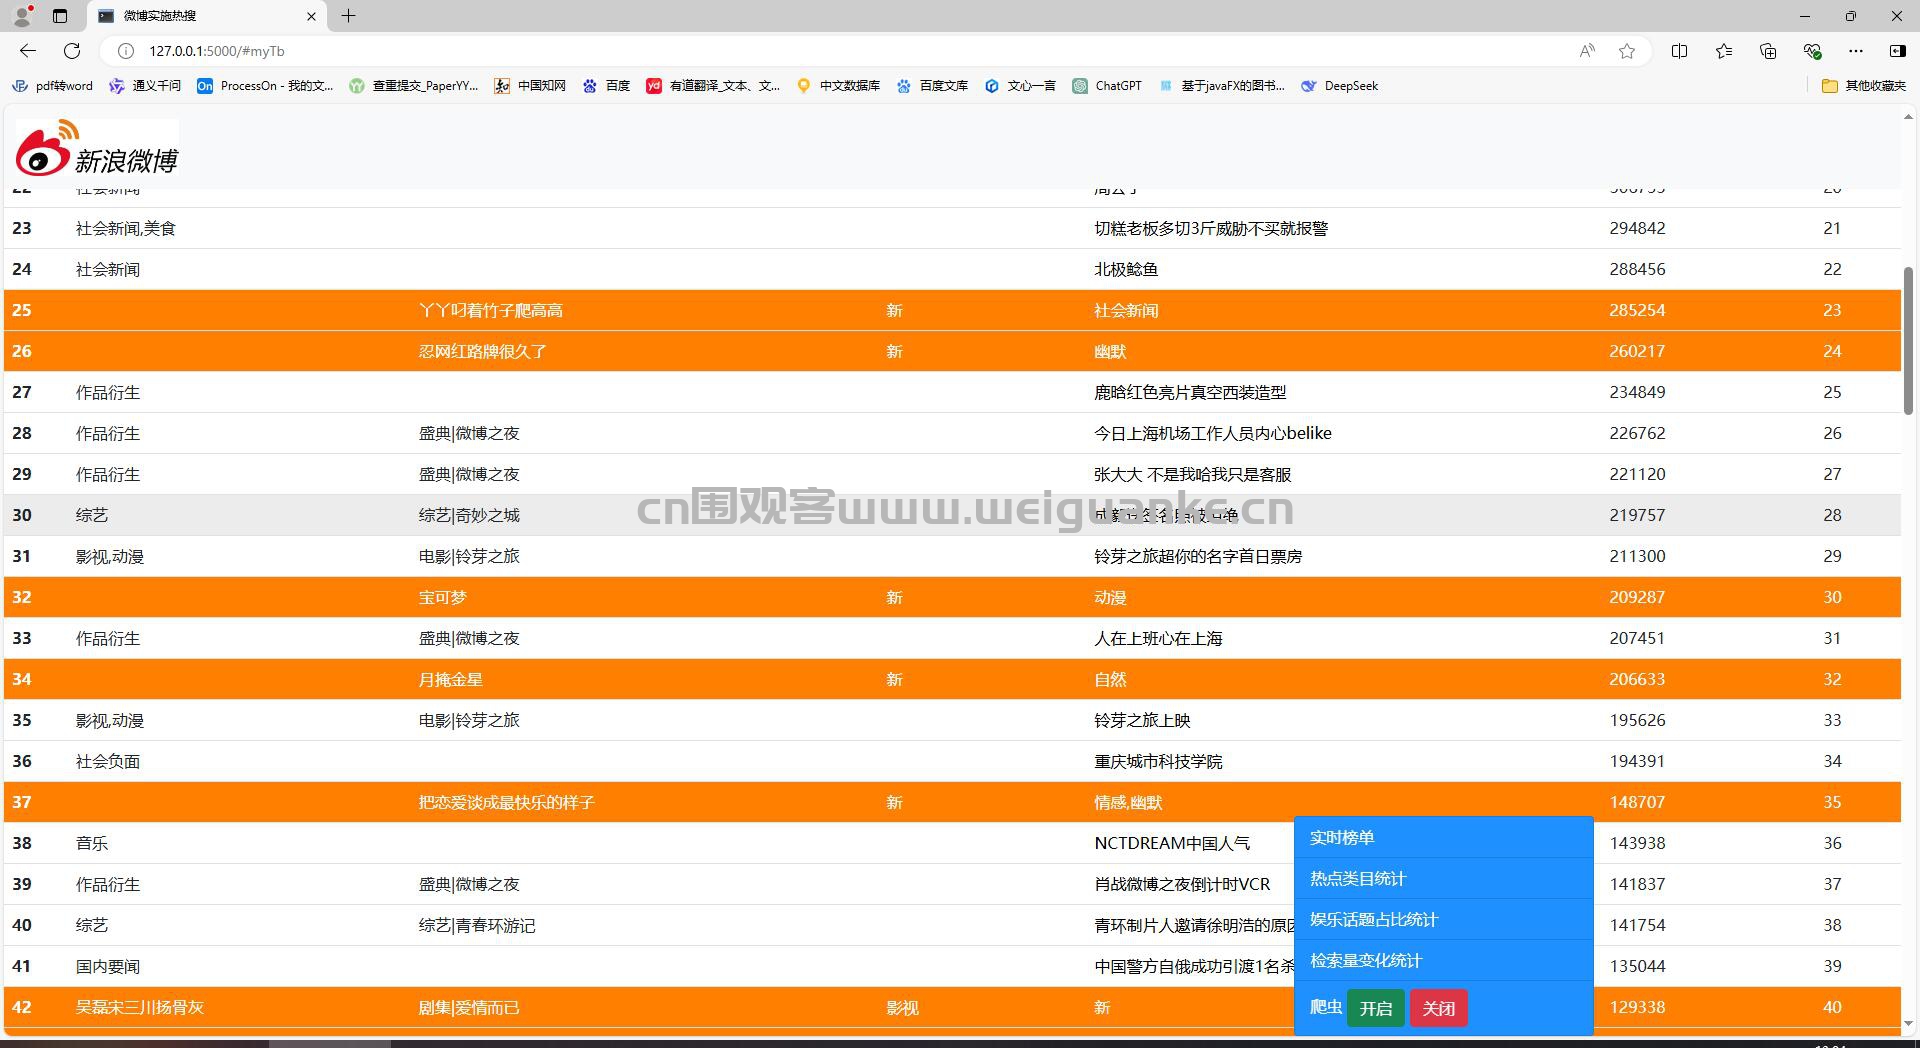Start the crawler with 开启 button
This screenshot has width=1920, height=1048.
point(1376,1008)
